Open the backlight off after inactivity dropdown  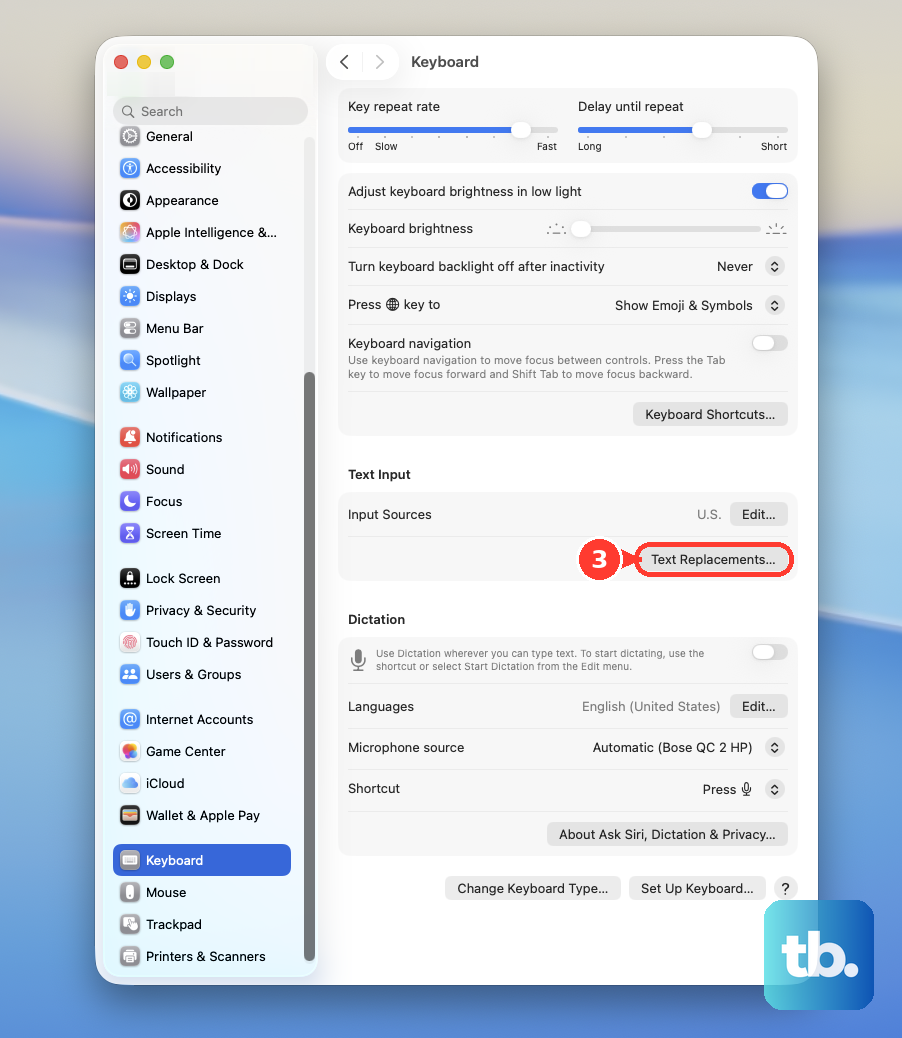[x=774, y=266]
